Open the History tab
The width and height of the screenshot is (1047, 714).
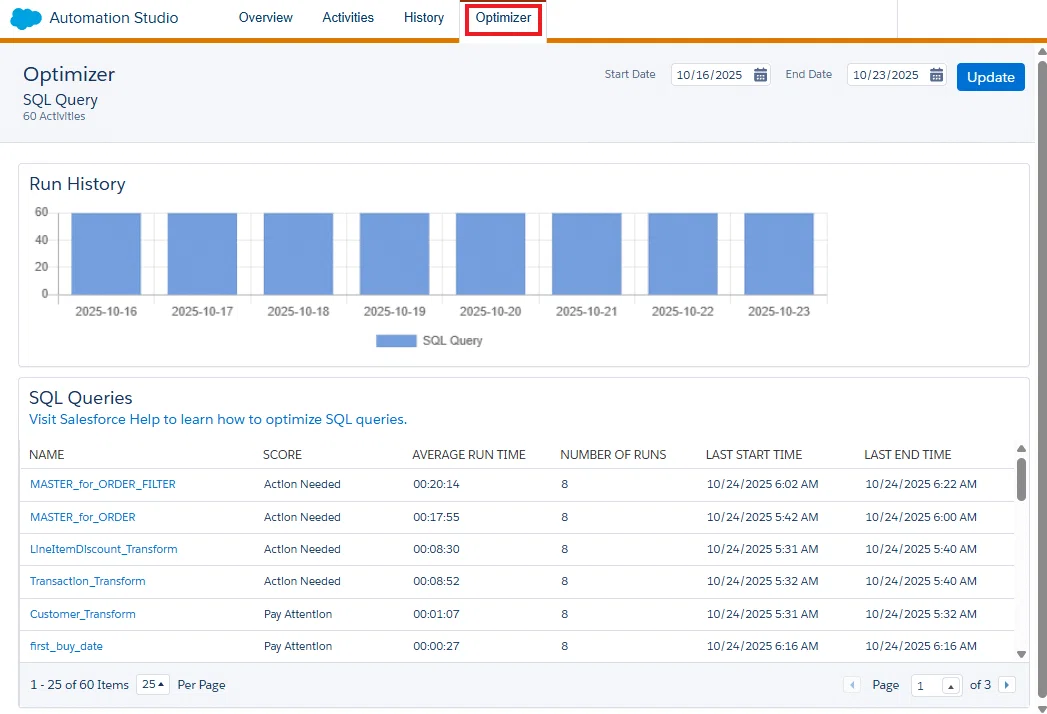point(424,17)
